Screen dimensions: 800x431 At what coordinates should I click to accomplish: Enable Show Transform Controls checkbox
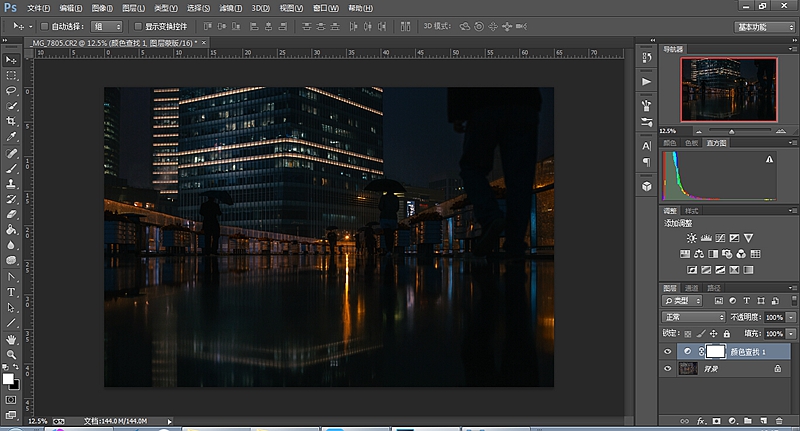(138, 26)
